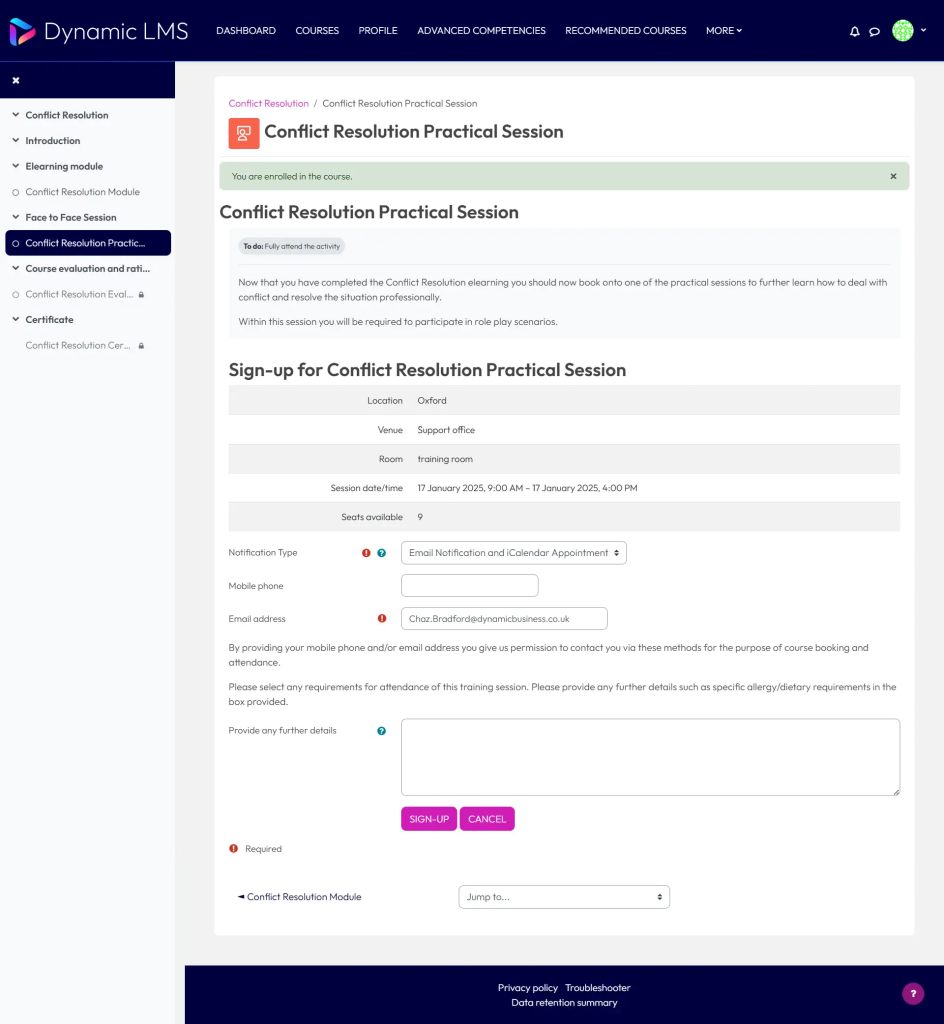Collapse the Course evaluation and rating chevron
The width and height of the screenshot is (944, 1024).
pyautogui.click(x=16, y=268)
